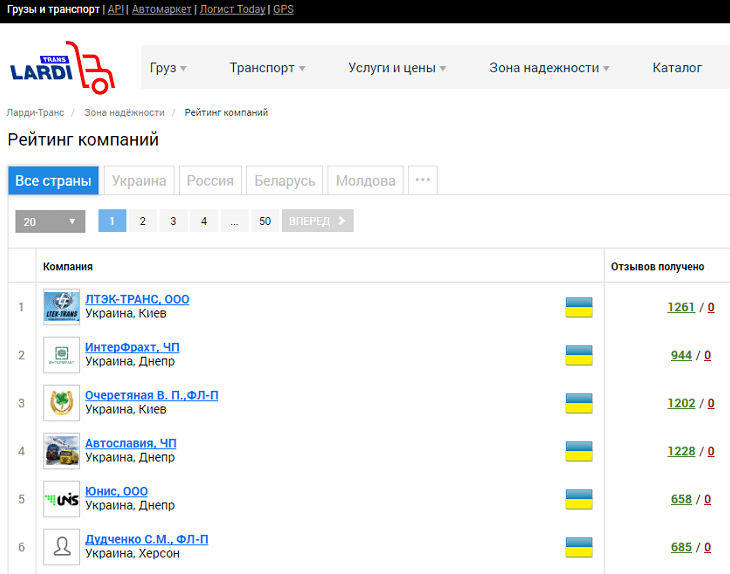
Task: Click Ukraine flag in Очеретяная row
Action: pyautogui.click(x=579, y=403)
